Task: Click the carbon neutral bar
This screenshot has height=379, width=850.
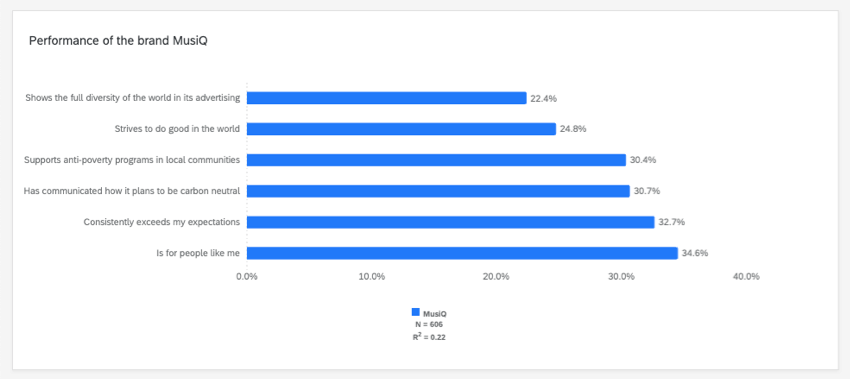Action: point(438,191)
